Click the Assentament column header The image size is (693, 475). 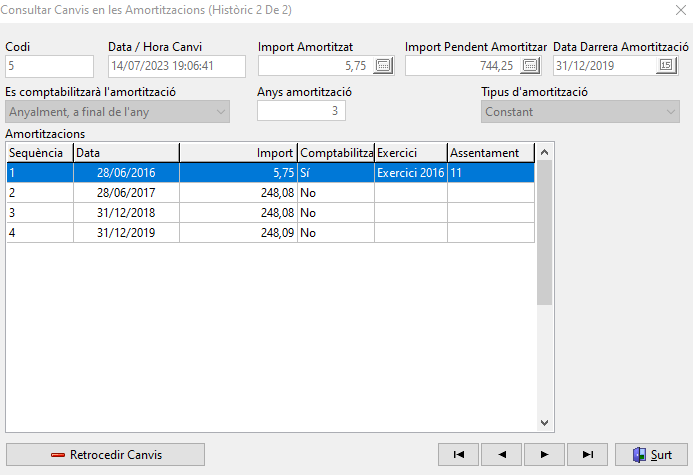[x=491, y=153]
